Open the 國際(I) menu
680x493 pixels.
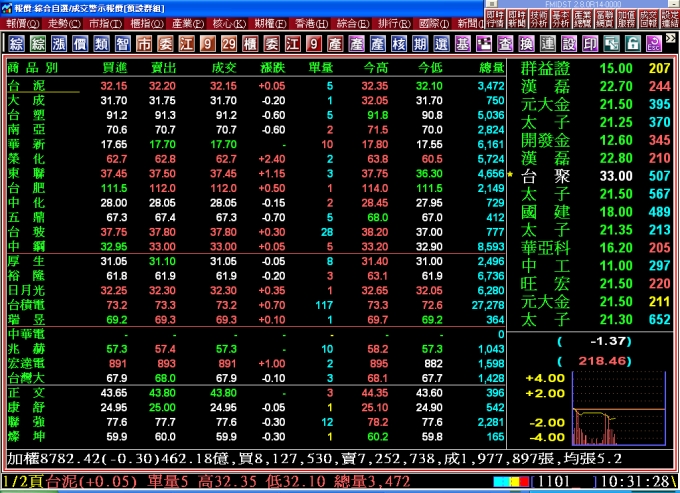point(435,23)
